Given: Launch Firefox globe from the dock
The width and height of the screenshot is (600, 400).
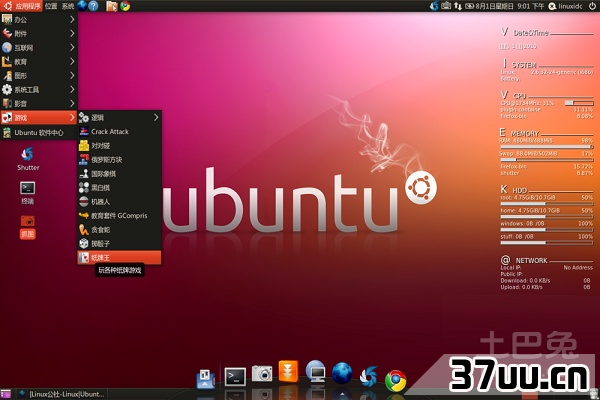Looking at the screenshot, I should click(x=342, y=373).
